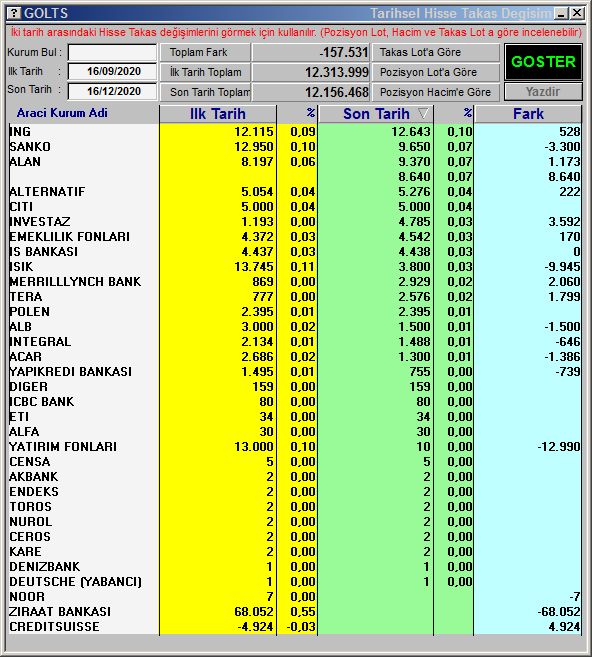Select the POLEN row

(x=295, y=312)
